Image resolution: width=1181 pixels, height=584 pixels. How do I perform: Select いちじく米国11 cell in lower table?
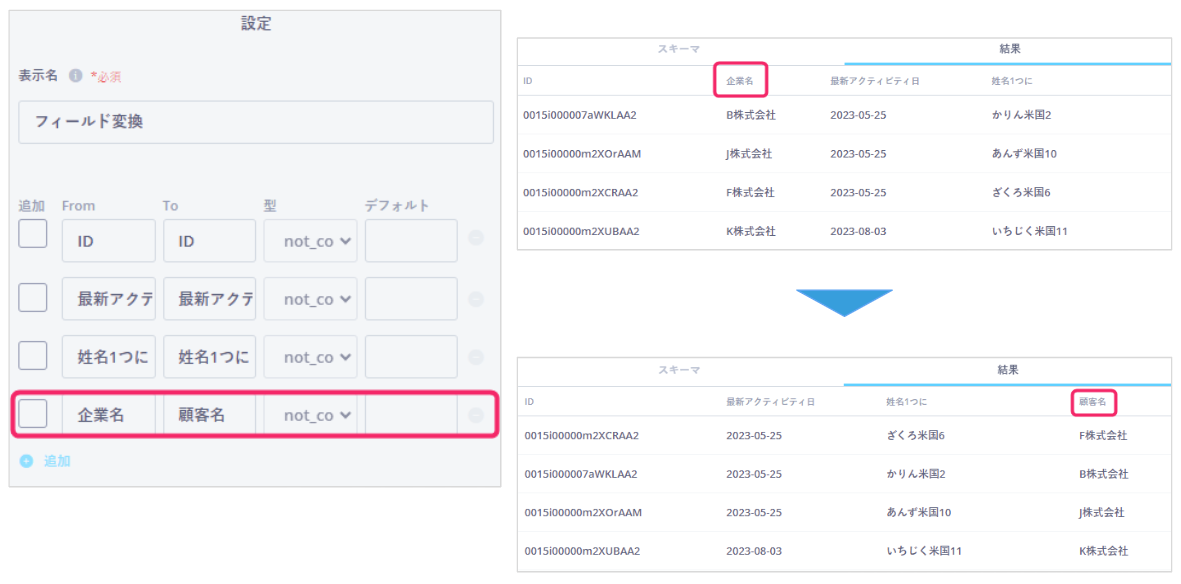click(925, 551)
